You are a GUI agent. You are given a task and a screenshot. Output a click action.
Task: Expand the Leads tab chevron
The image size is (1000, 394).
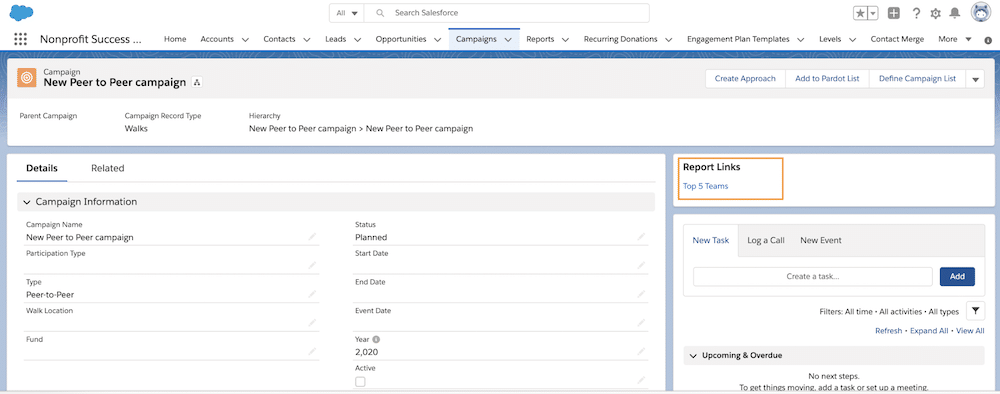coord(357,40)
